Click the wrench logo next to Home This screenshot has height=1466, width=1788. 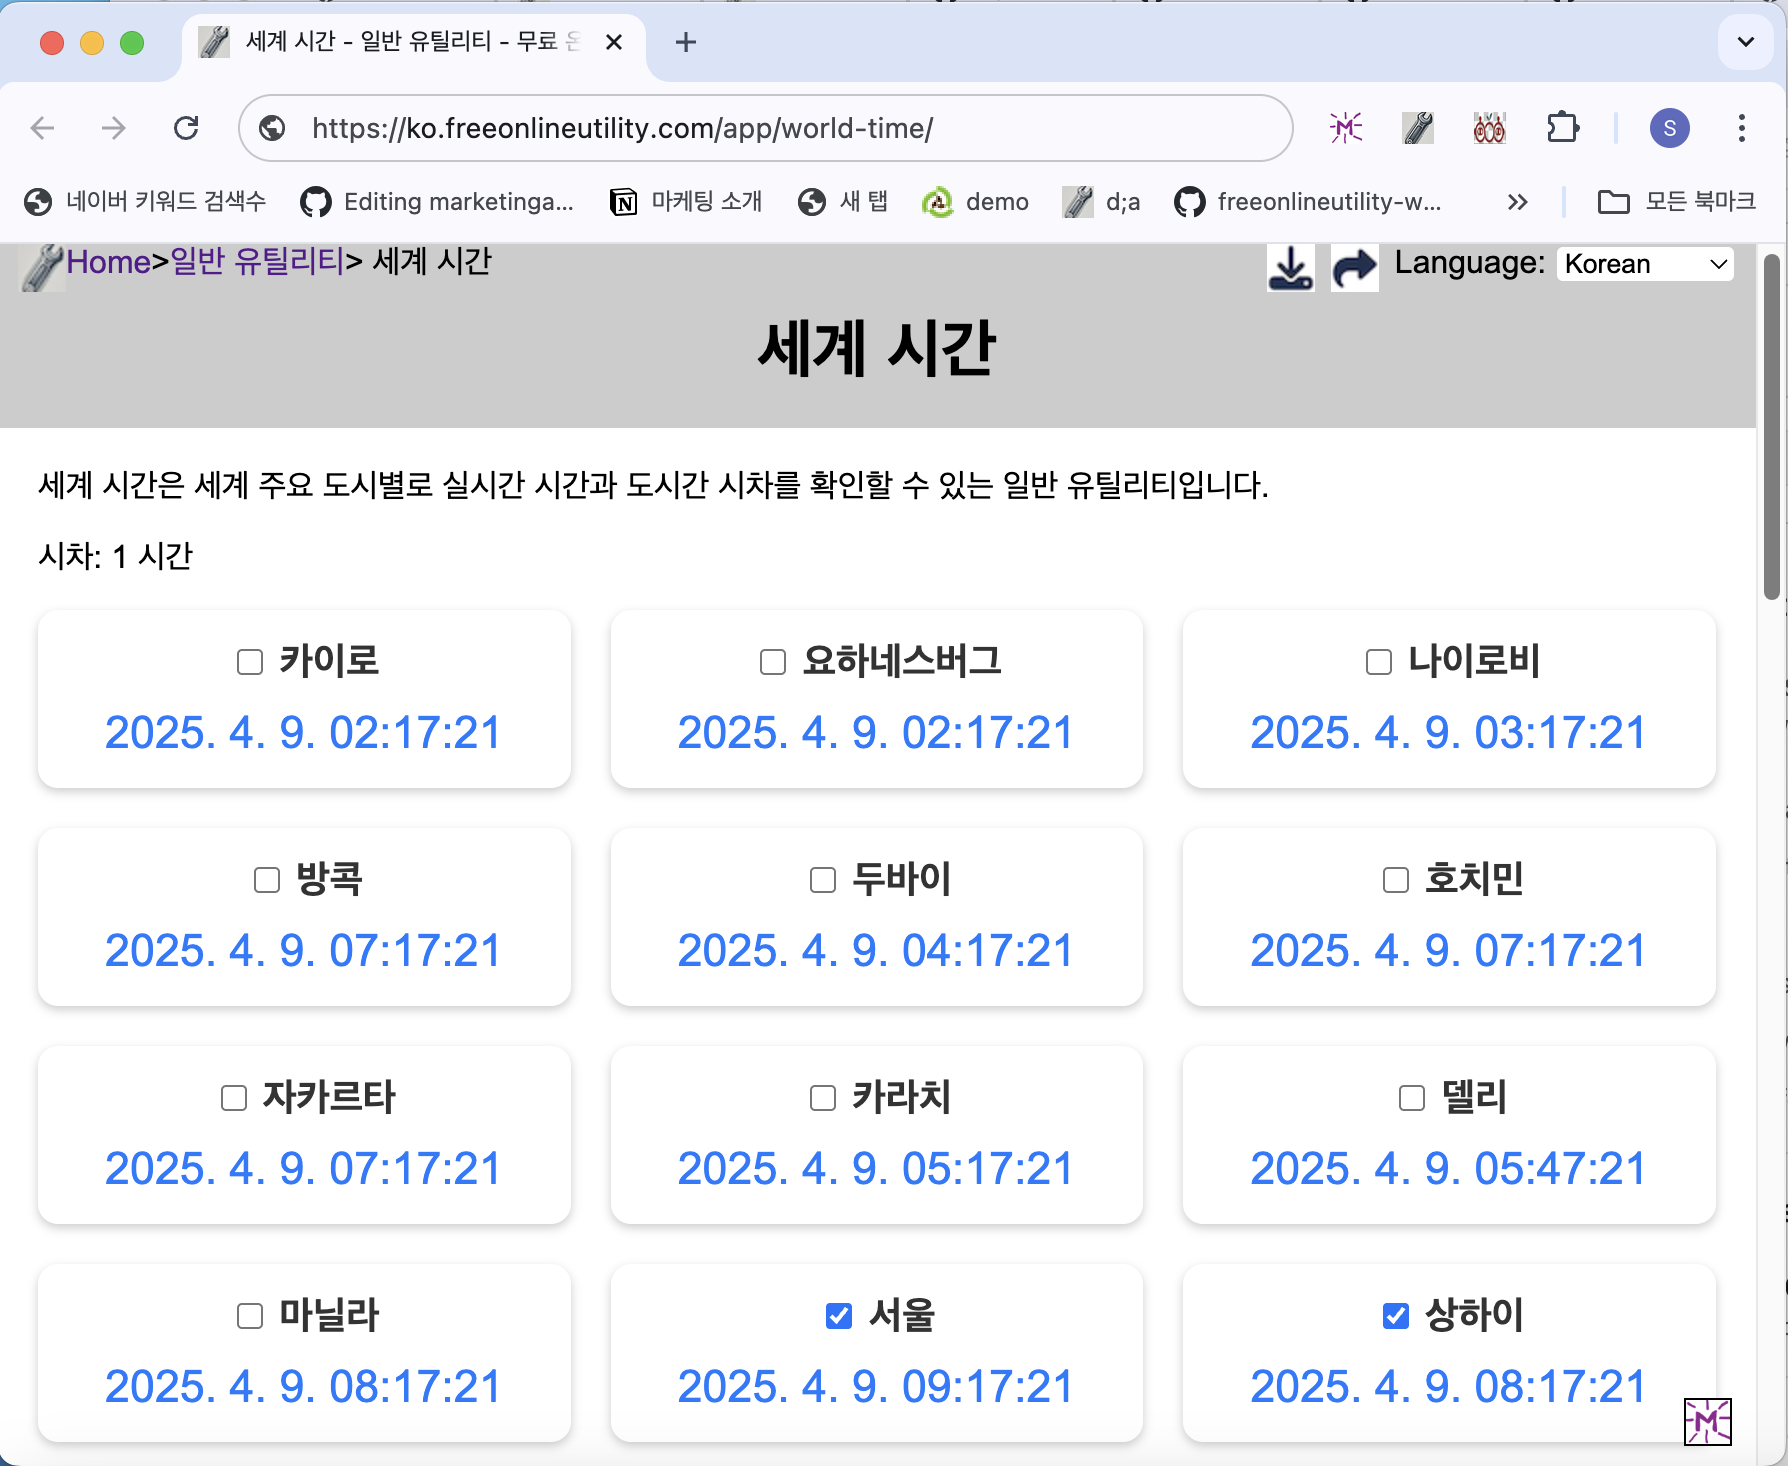pyautogui.click(x=43, y=267)
